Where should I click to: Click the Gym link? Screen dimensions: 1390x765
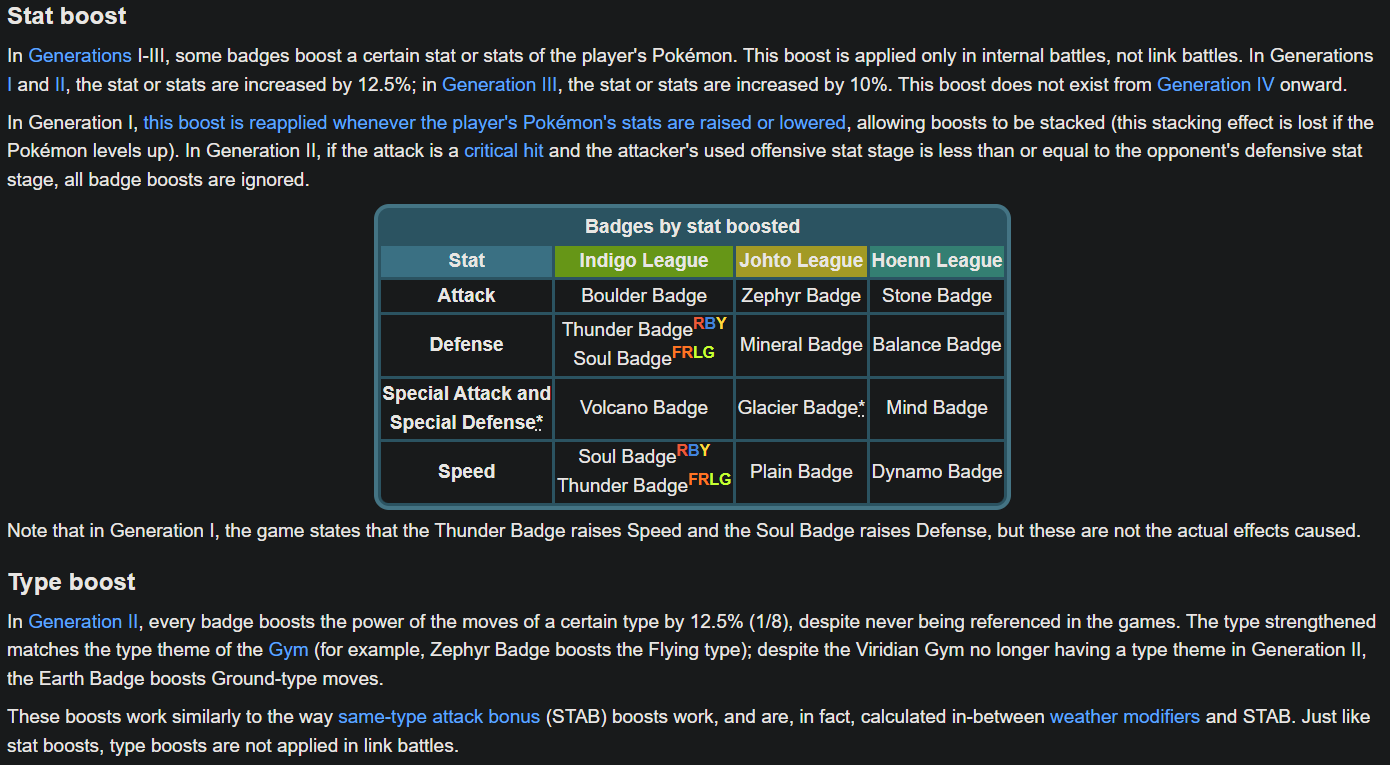coord(288,650)
